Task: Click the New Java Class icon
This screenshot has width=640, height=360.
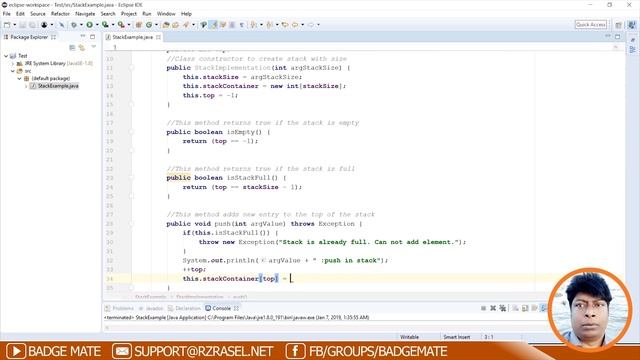Action: pos(149,25)
